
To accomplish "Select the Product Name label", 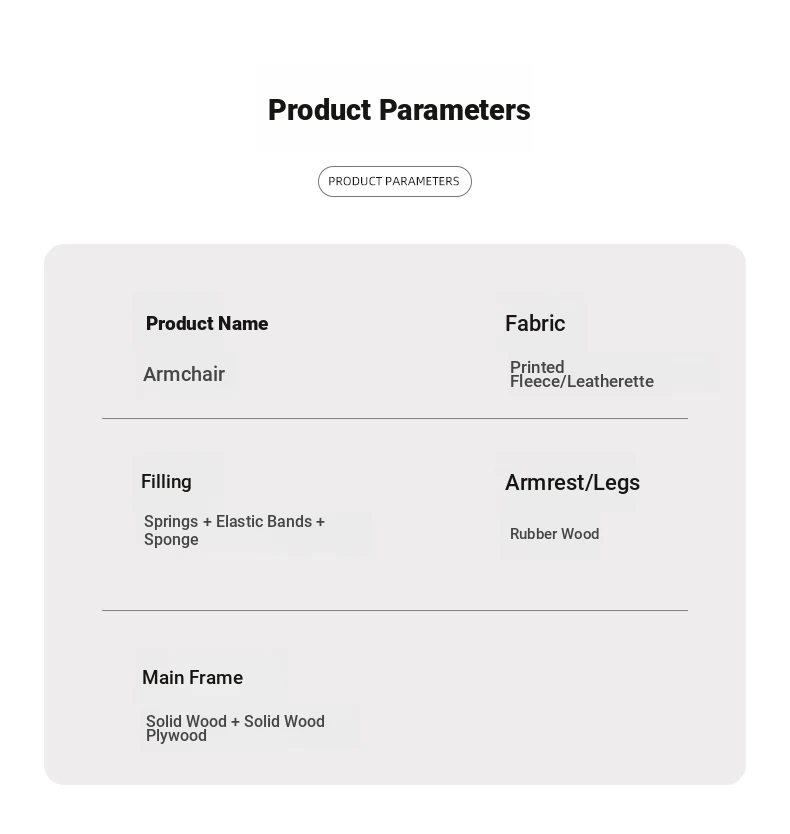I will 207,323.
